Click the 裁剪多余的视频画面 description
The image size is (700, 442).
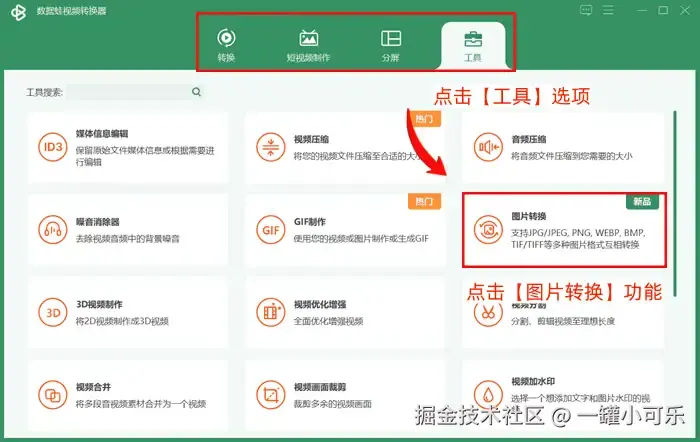pyautogui.click(x=333, y=404)
